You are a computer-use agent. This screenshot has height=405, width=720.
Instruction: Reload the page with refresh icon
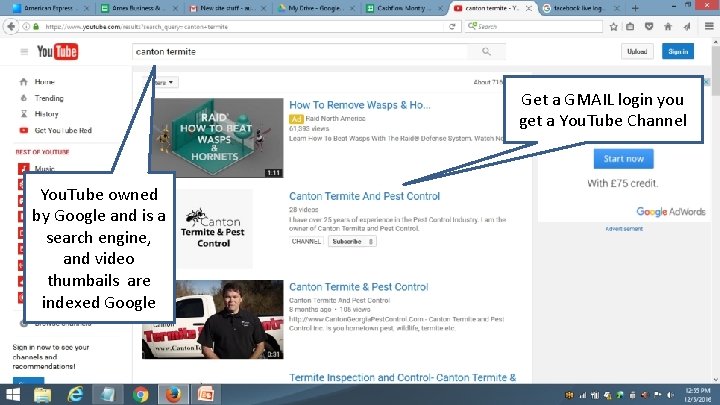[452, 27]
